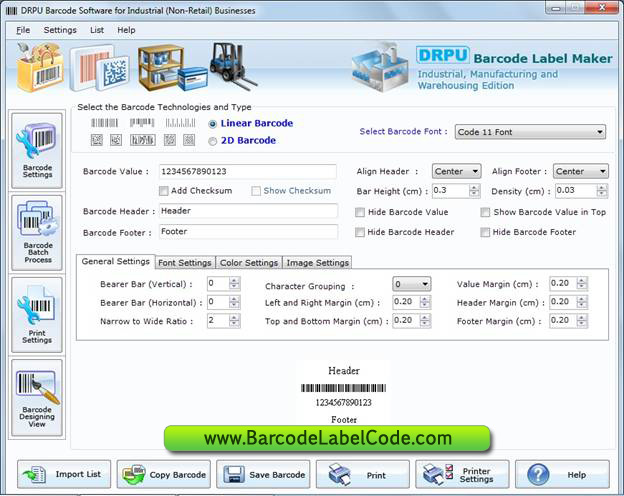Adjust Top and Bottom Margin spinner
624x496 pixels.
(425, 320)
